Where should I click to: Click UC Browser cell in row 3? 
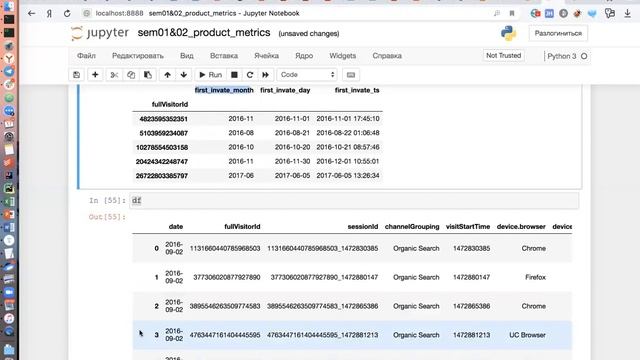tap(527, 335)
